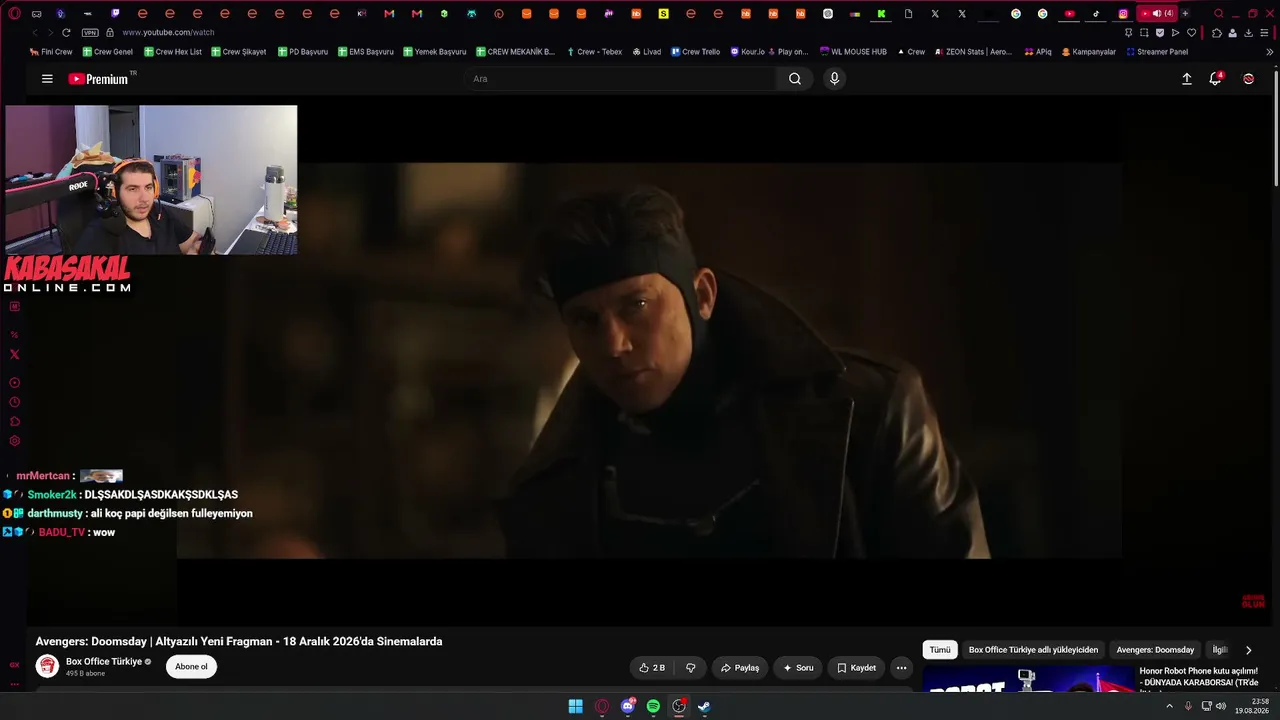1280x720 pixels.
Task: Like the Avengers: Doomsday trailer video
Action: pos(651,667)
